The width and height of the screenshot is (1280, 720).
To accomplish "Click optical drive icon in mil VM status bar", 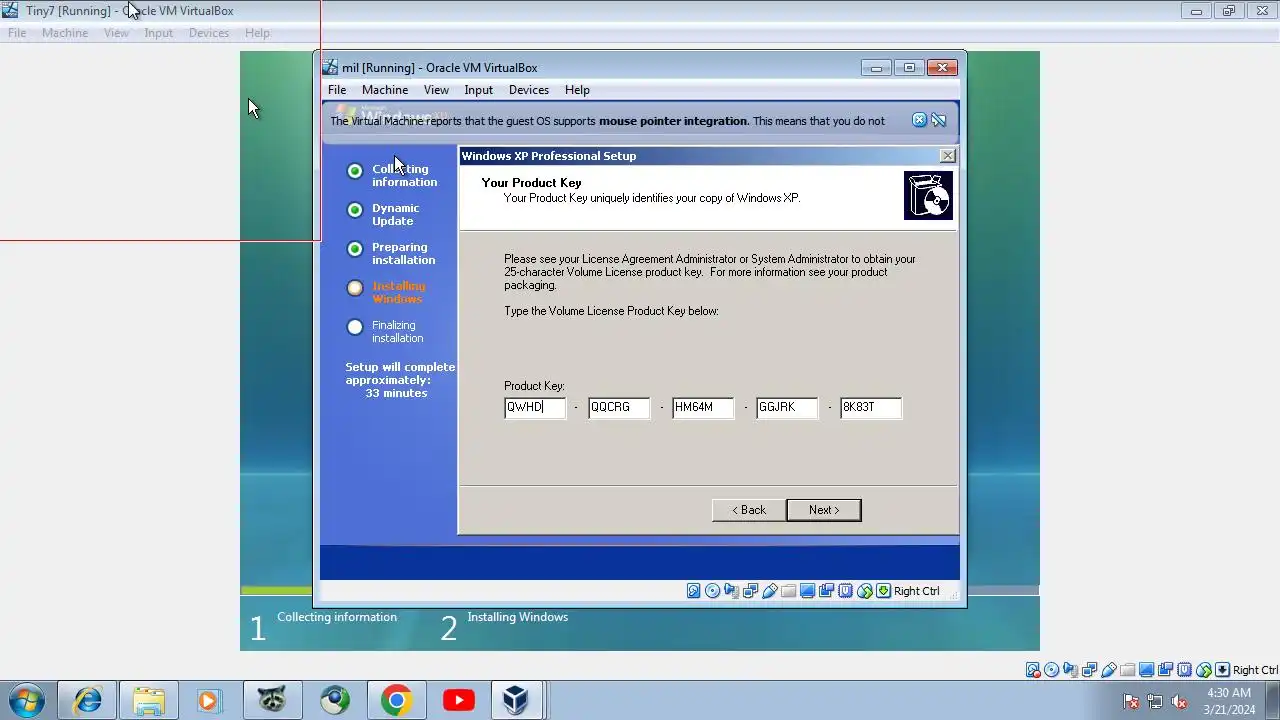I will pyautogui.click(x=712, y=591).
